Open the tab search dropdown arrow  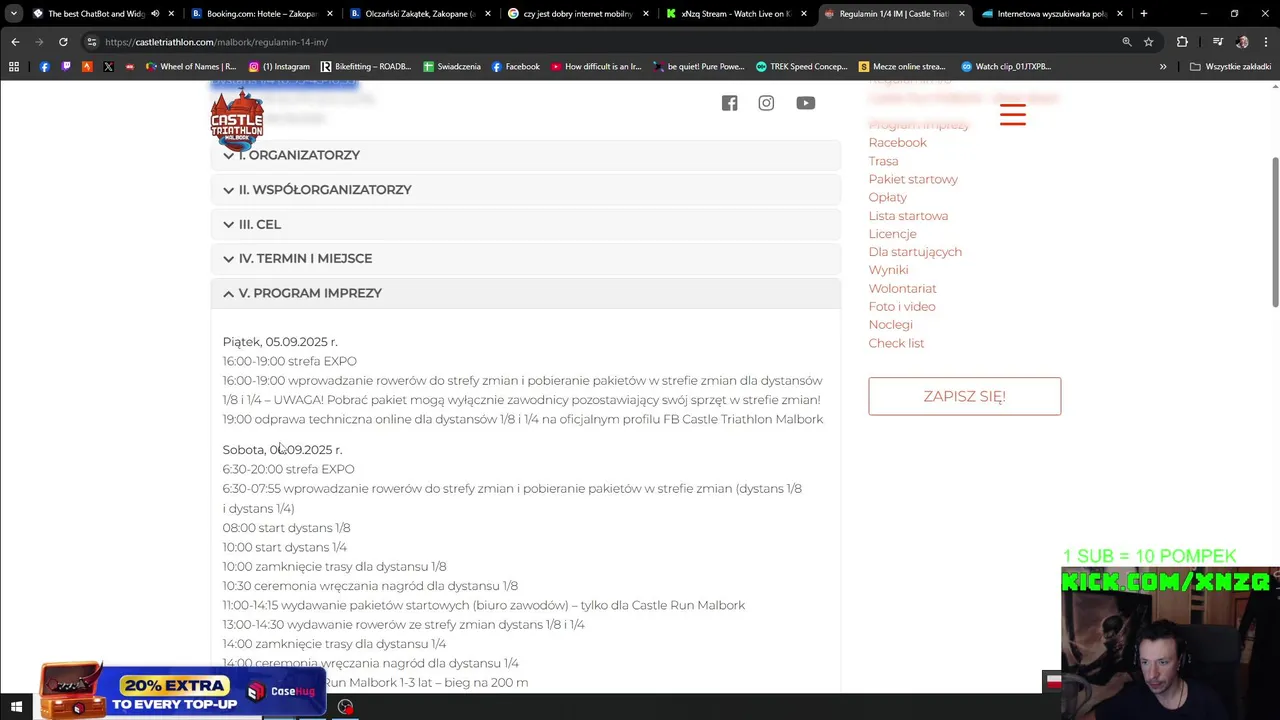(x=13, y=14)
